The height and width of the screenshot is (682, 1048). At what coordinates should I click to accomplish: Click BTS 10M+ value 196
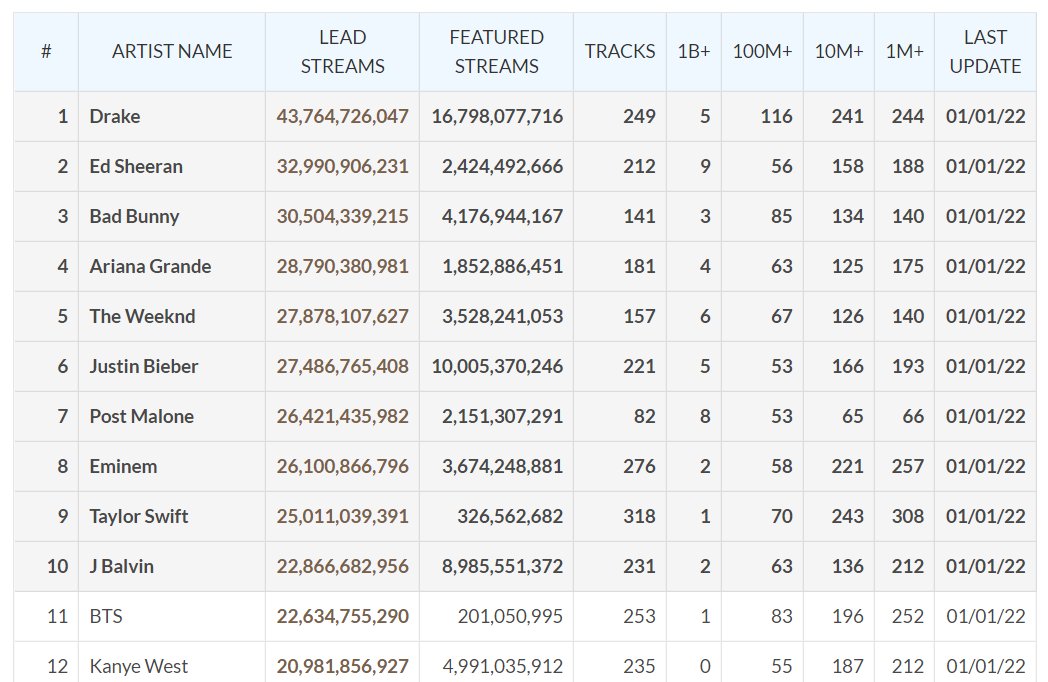[x=847, y=616]
